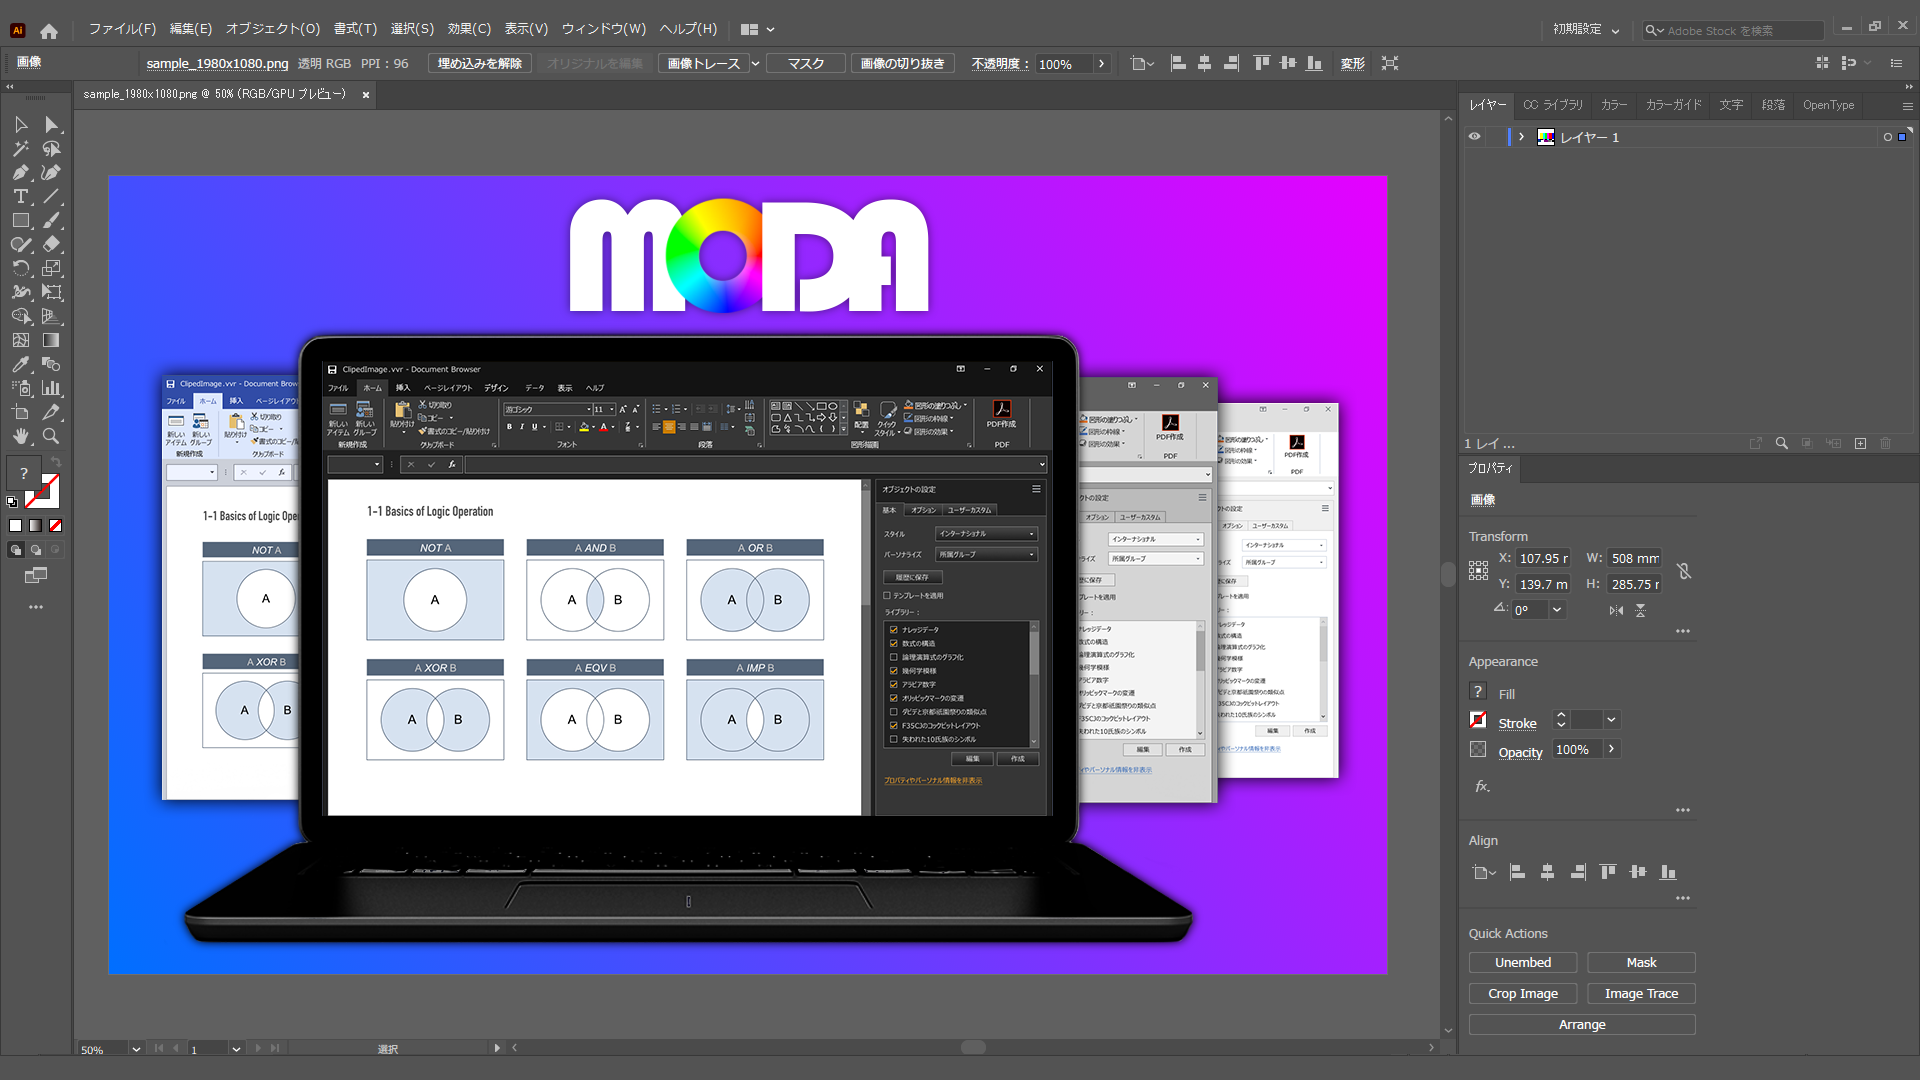
Task: Select the Hand tool
Action: tap(21, 437)
